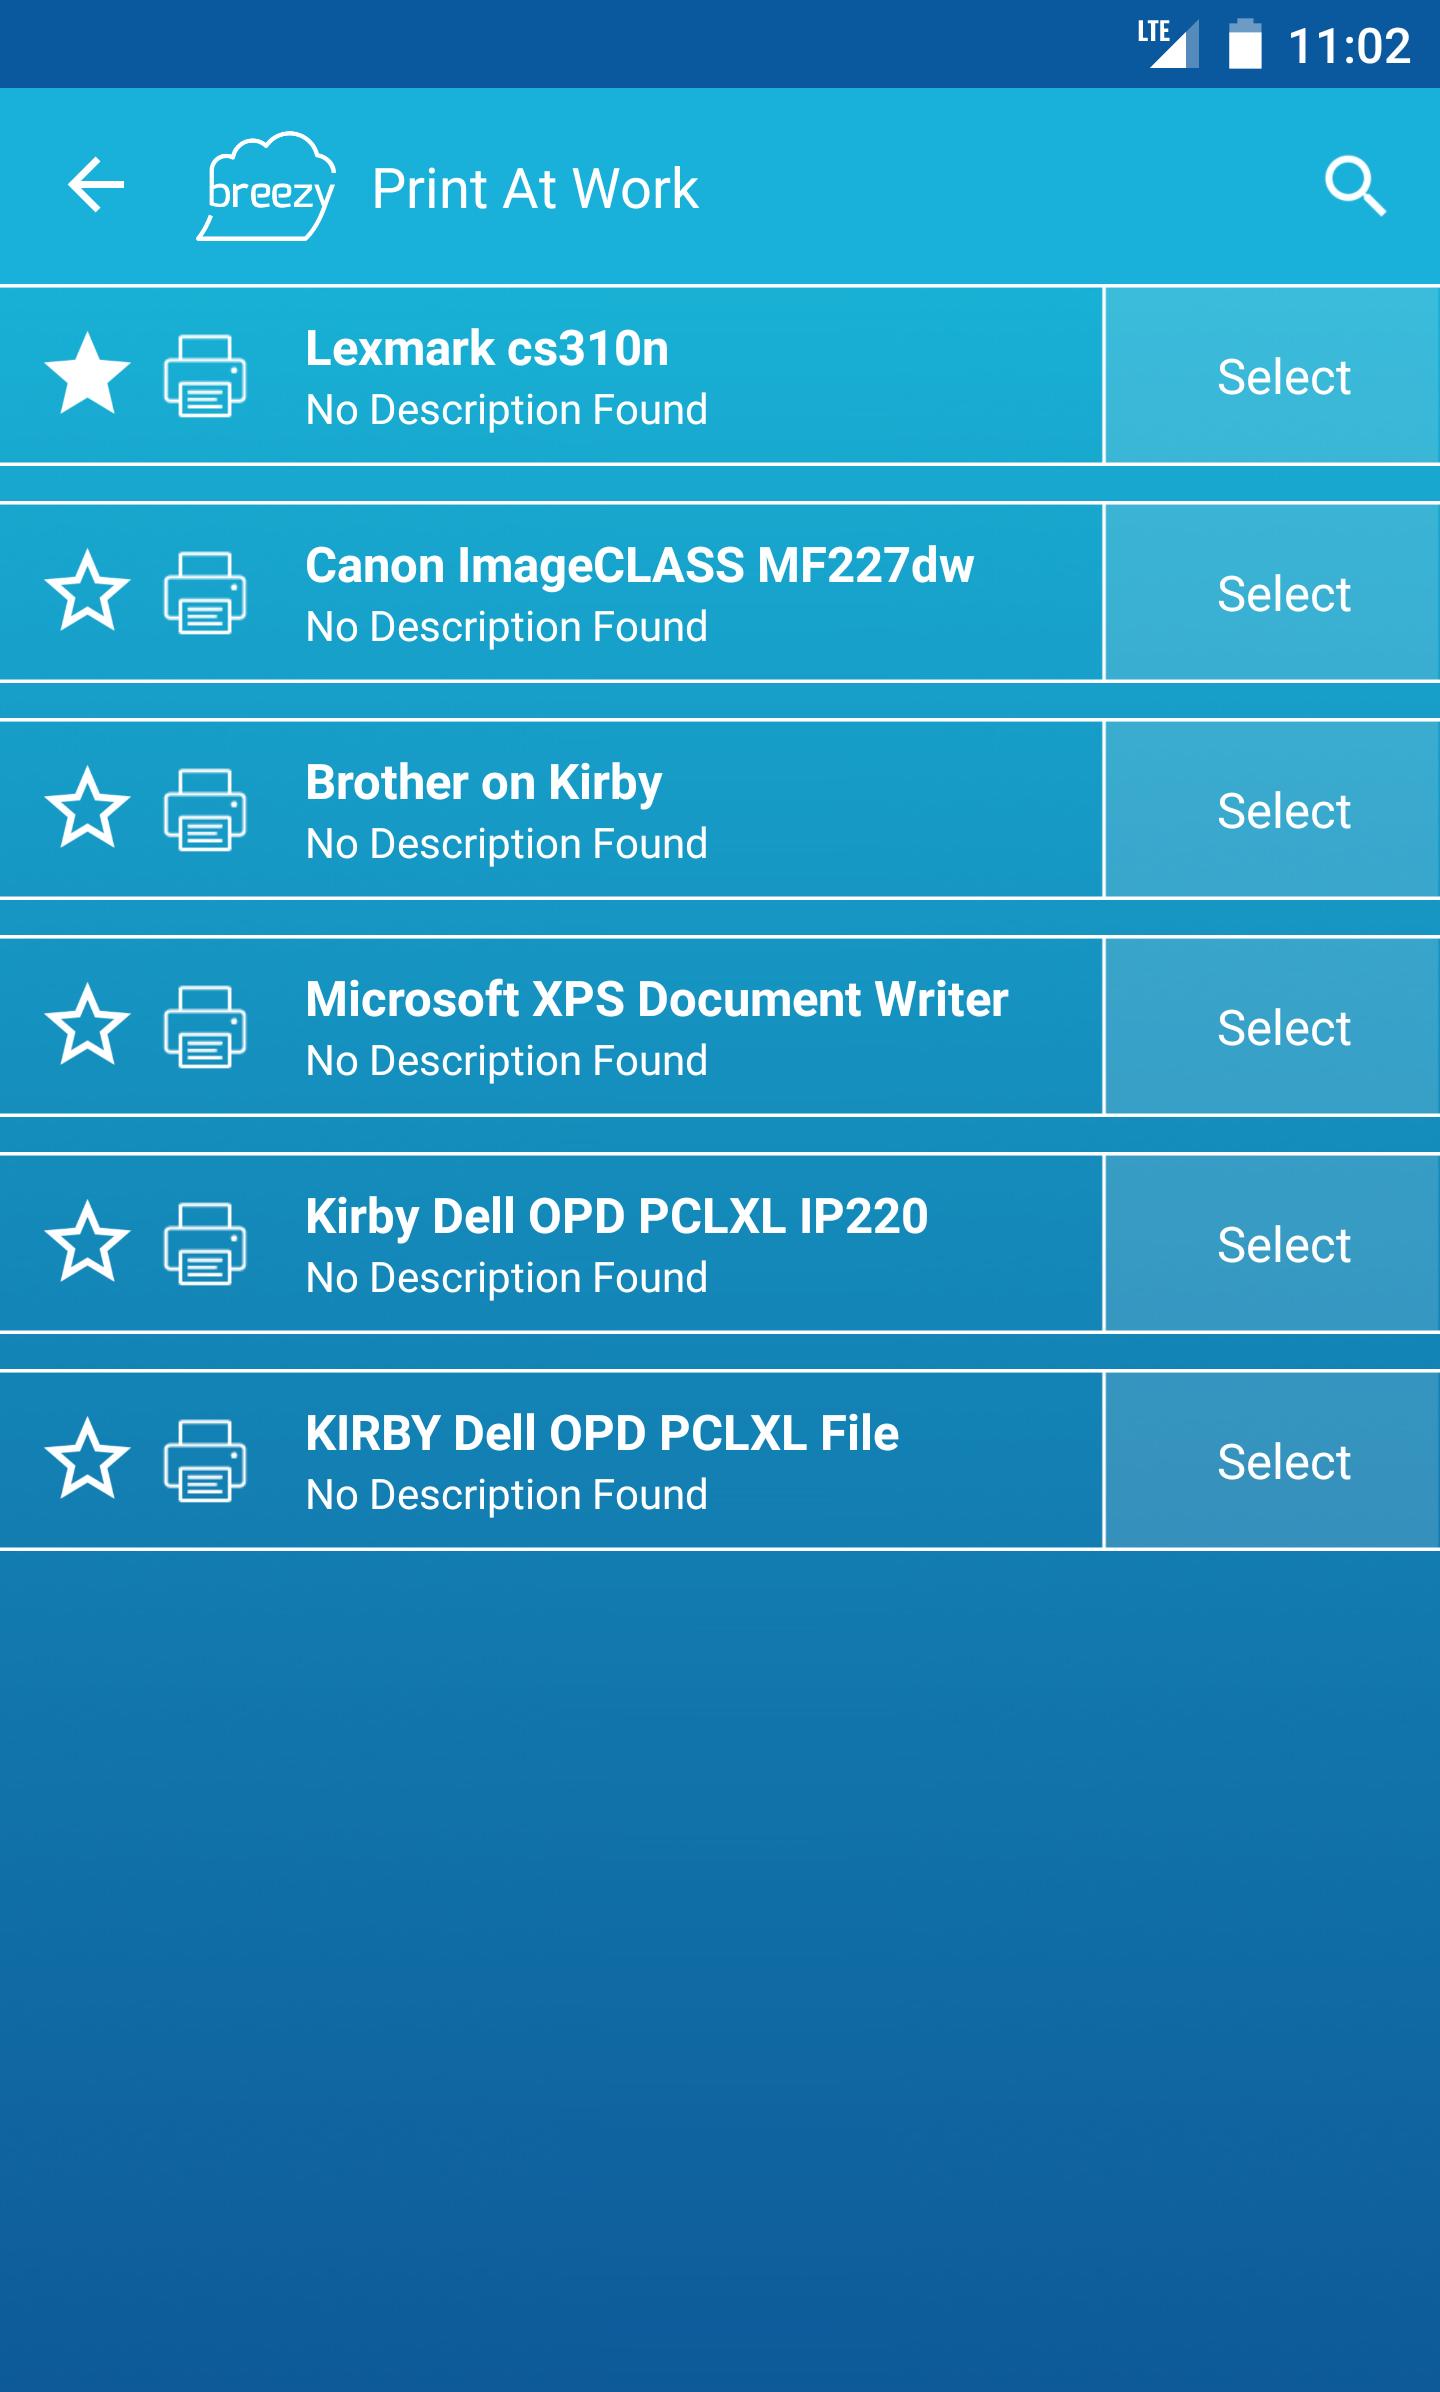This screenshot has width=1440, height=2392.
Task: Tap the back arrow icon
Action: pyautogui.click(x=96, y=185)
